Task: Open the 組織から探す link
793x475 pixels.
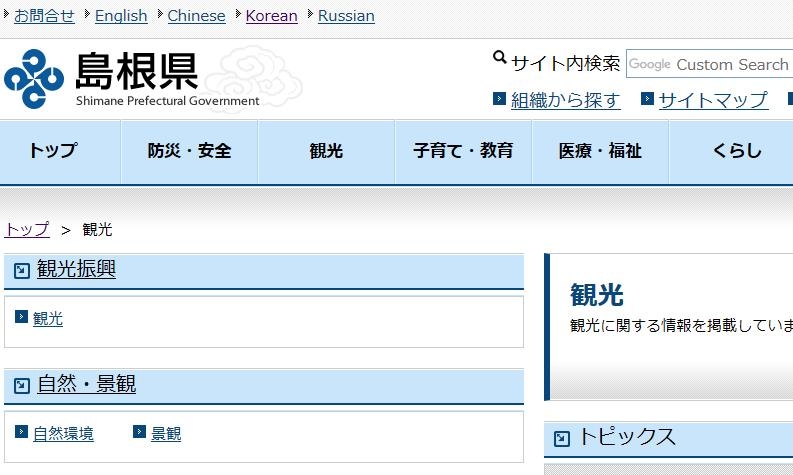Action: click(565, 100)
